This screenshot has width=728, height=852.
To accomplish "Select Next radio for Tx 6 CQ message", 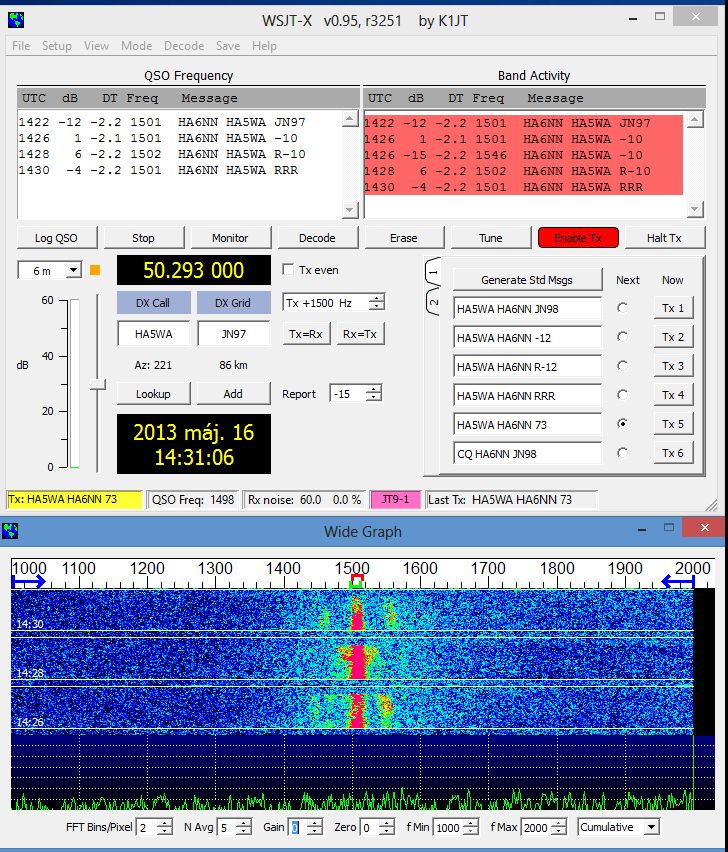I will 623,453.
